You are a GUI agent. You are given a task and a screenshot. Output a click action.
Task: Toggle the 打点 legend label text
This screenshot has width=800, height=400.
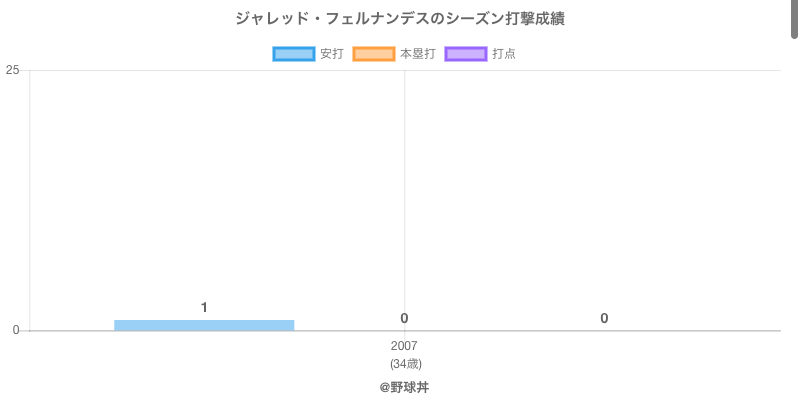coord(504,54)
